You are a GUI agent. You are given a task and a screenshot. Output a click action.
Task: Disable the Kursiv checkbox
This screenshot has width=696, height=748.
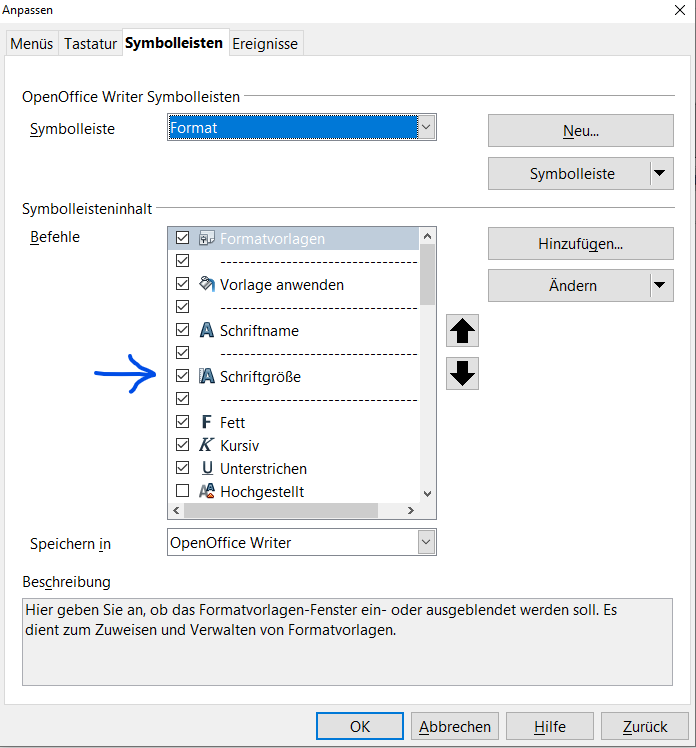pos(182,445)
